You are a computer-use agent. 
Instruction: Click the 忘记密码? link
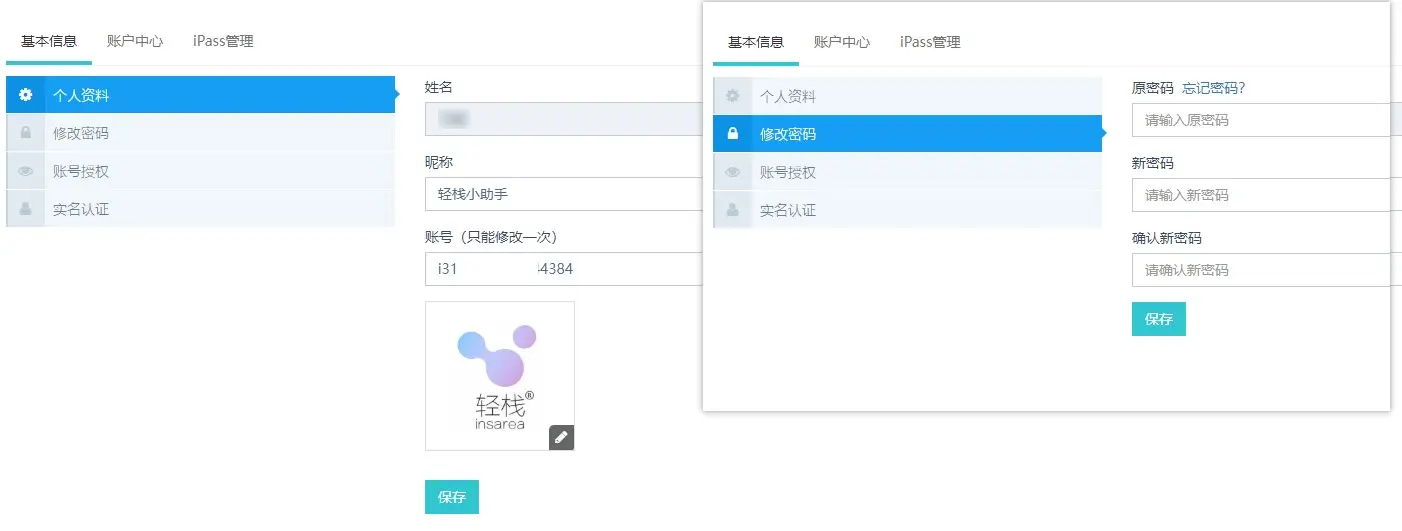pos(1213,88)
